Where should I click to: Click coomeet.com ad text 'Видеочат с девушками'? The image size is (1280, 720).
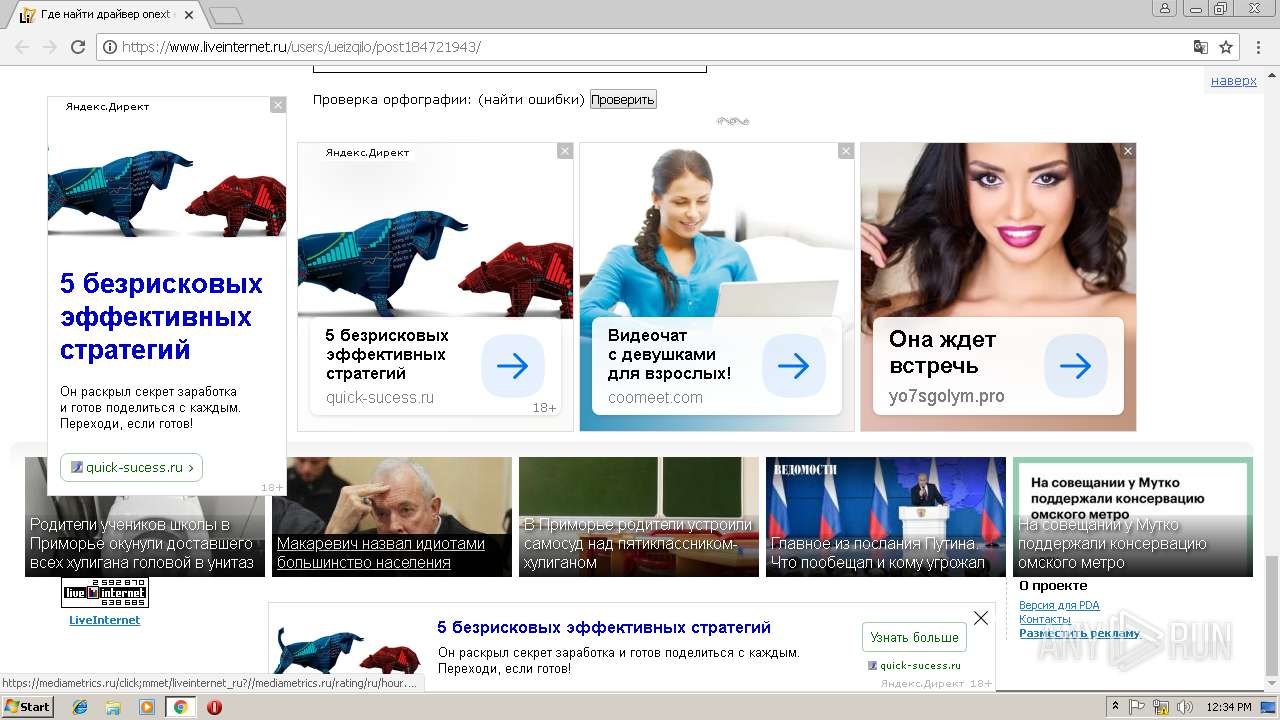click(669, 355)
